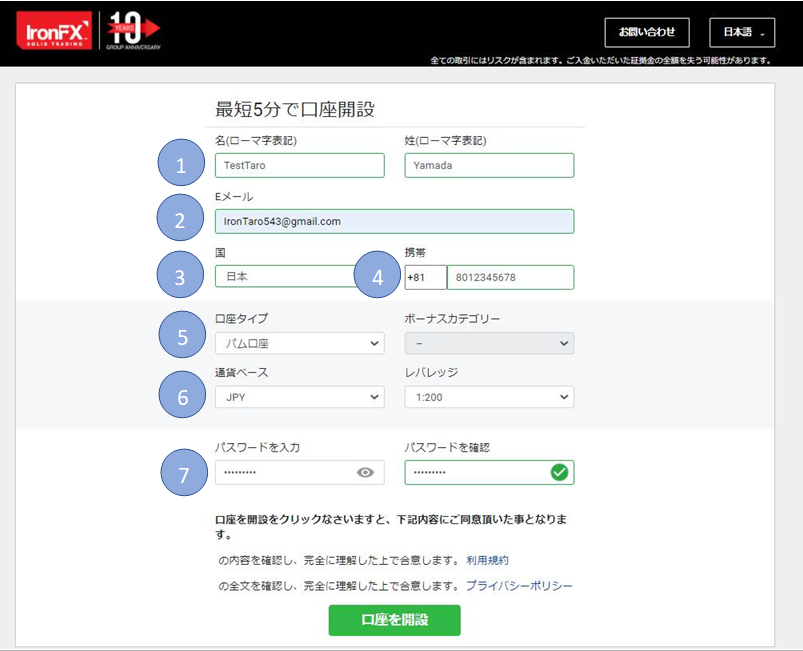Click the IronFX logo
Screen dimensions: 803x651
54,31
